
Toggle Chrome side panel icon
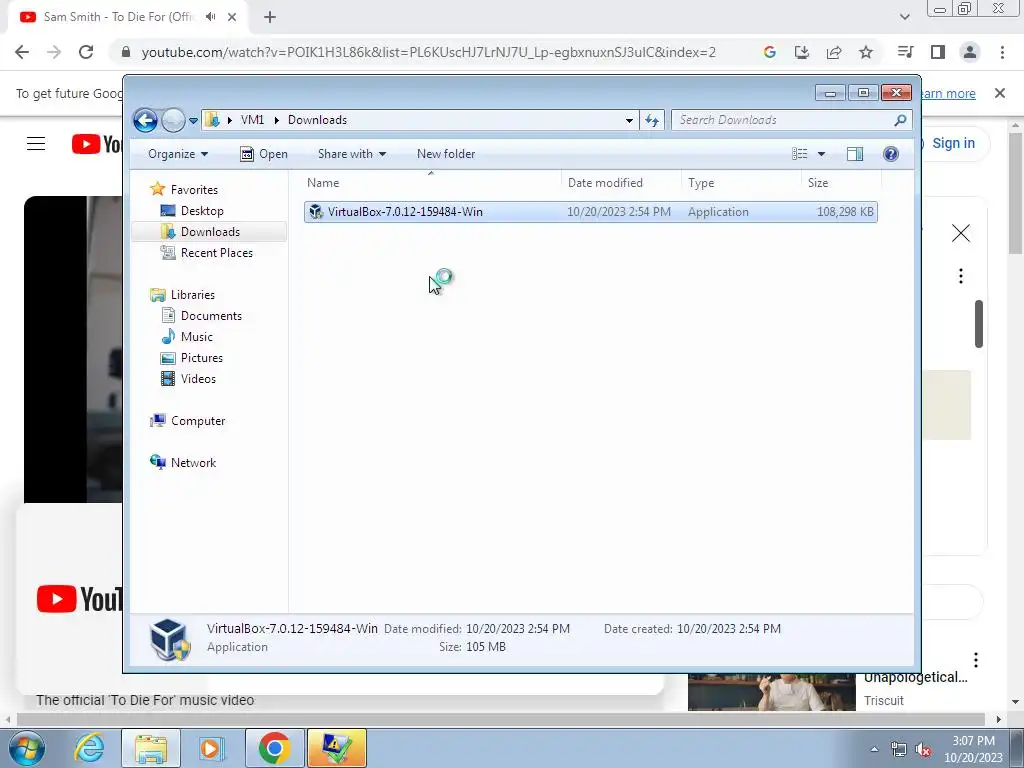point(938,52)
